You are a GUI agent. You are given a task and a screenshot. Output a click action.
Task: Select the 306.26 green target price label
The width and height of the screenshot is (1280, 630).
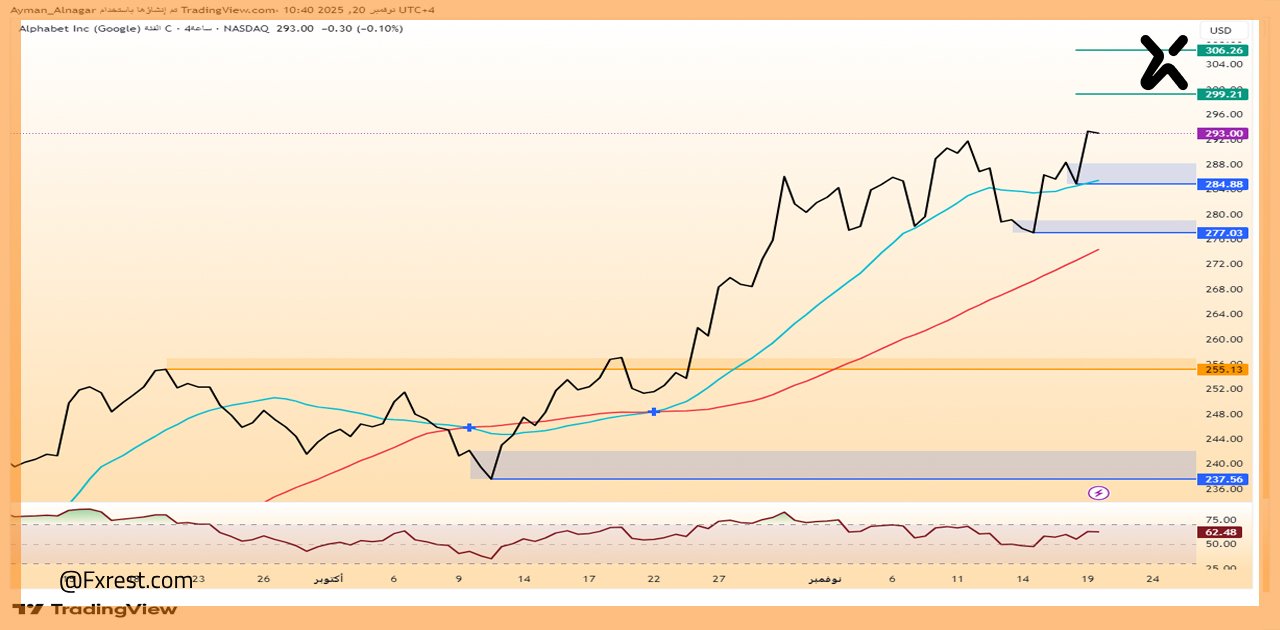click(1224, 50)
